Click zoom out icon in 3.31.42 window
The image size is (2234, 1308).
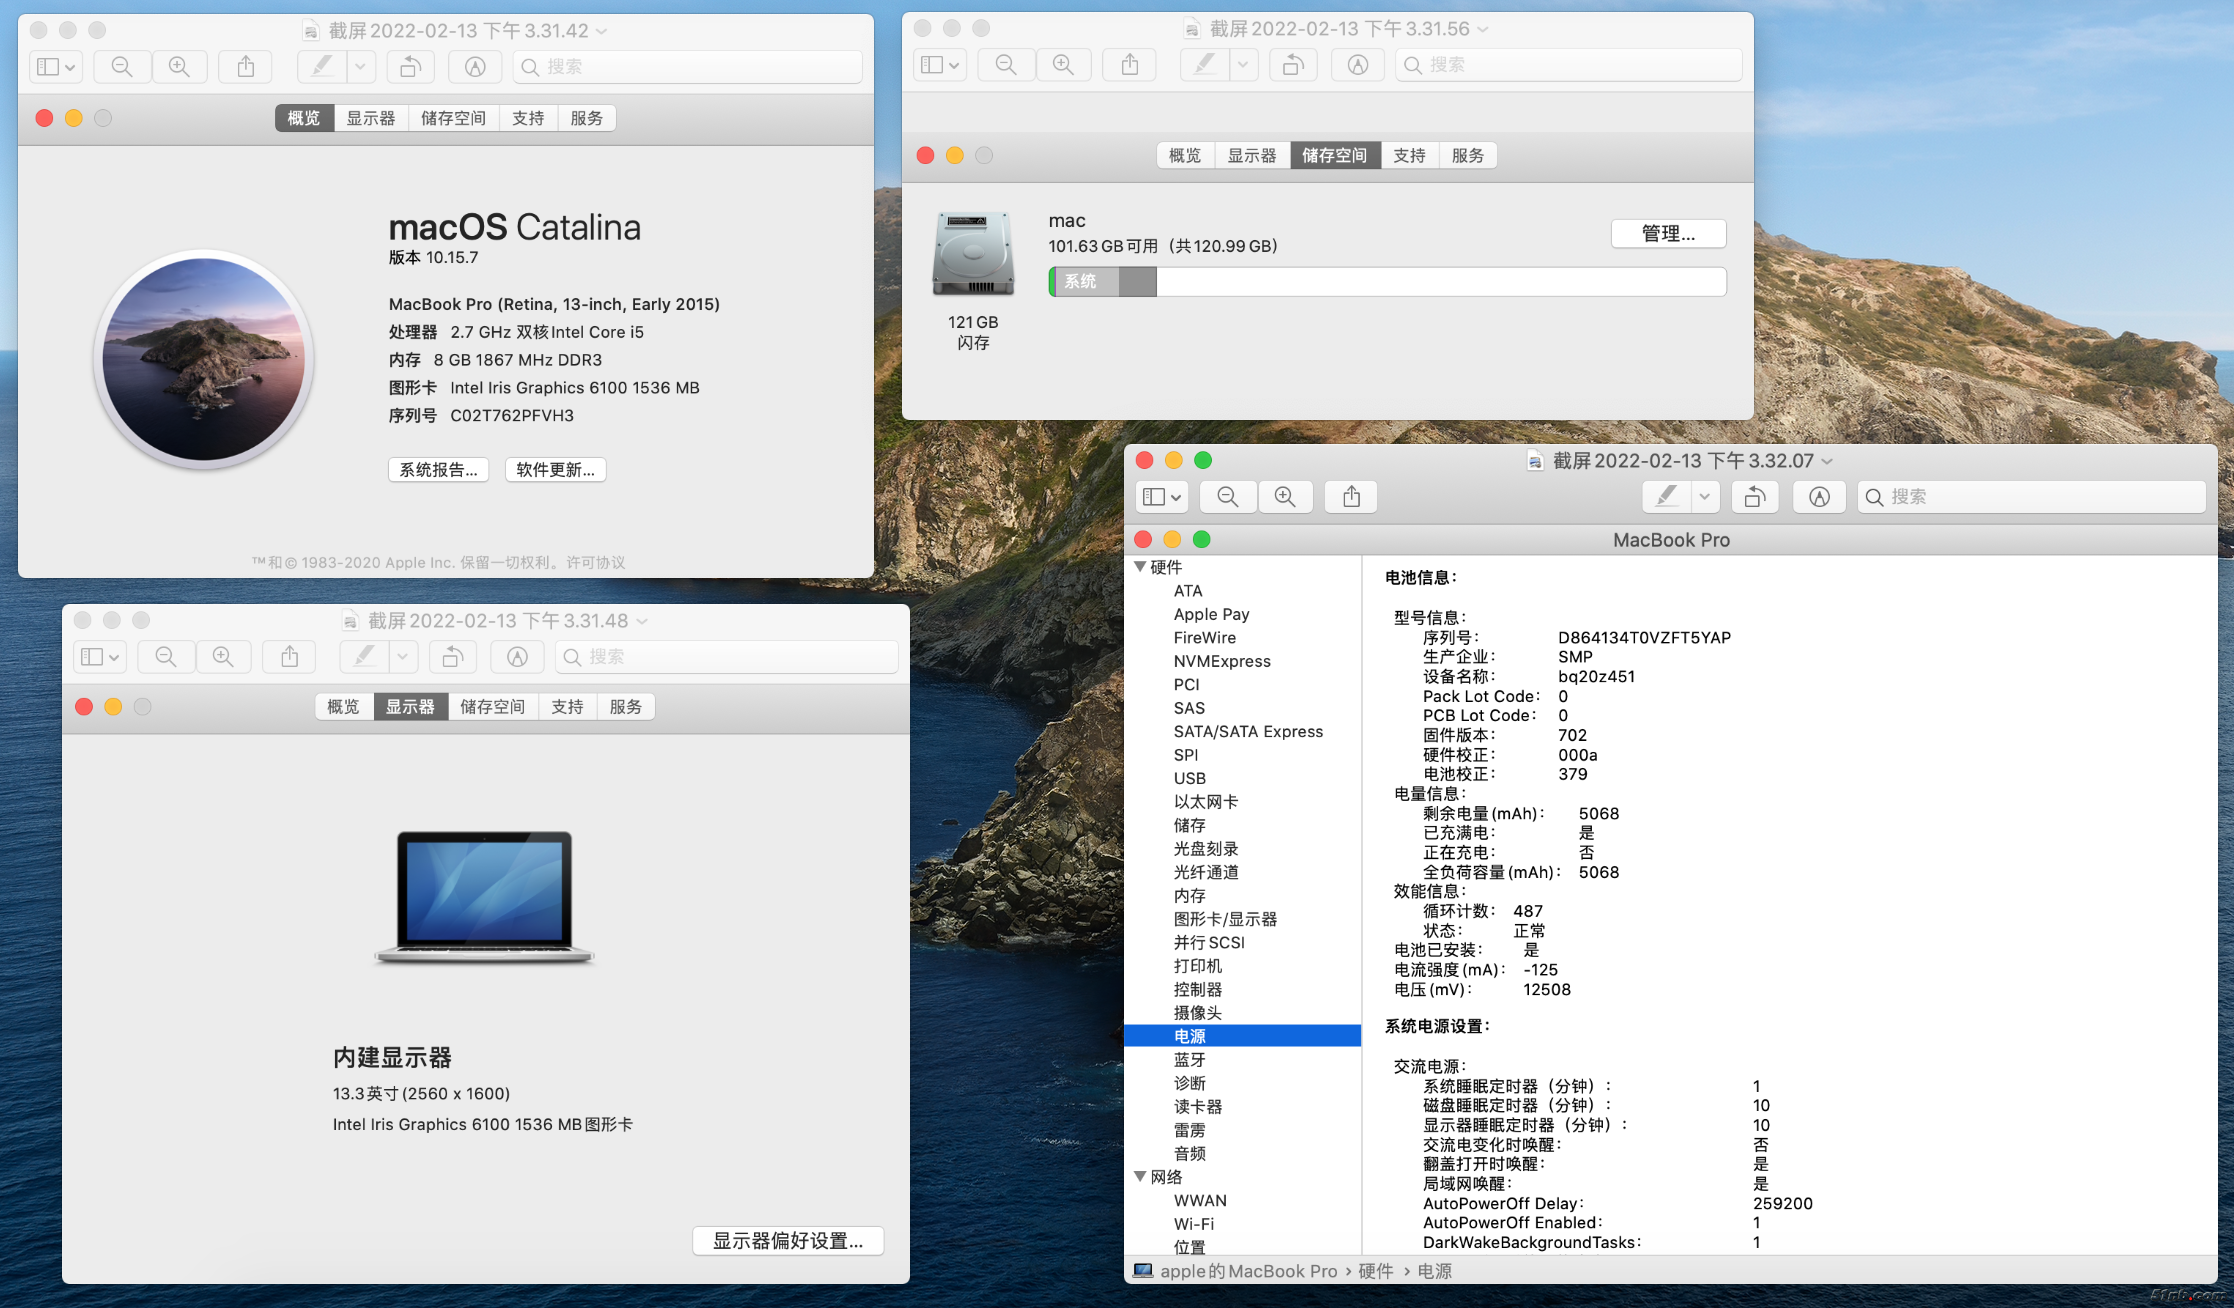coord(122,67)
